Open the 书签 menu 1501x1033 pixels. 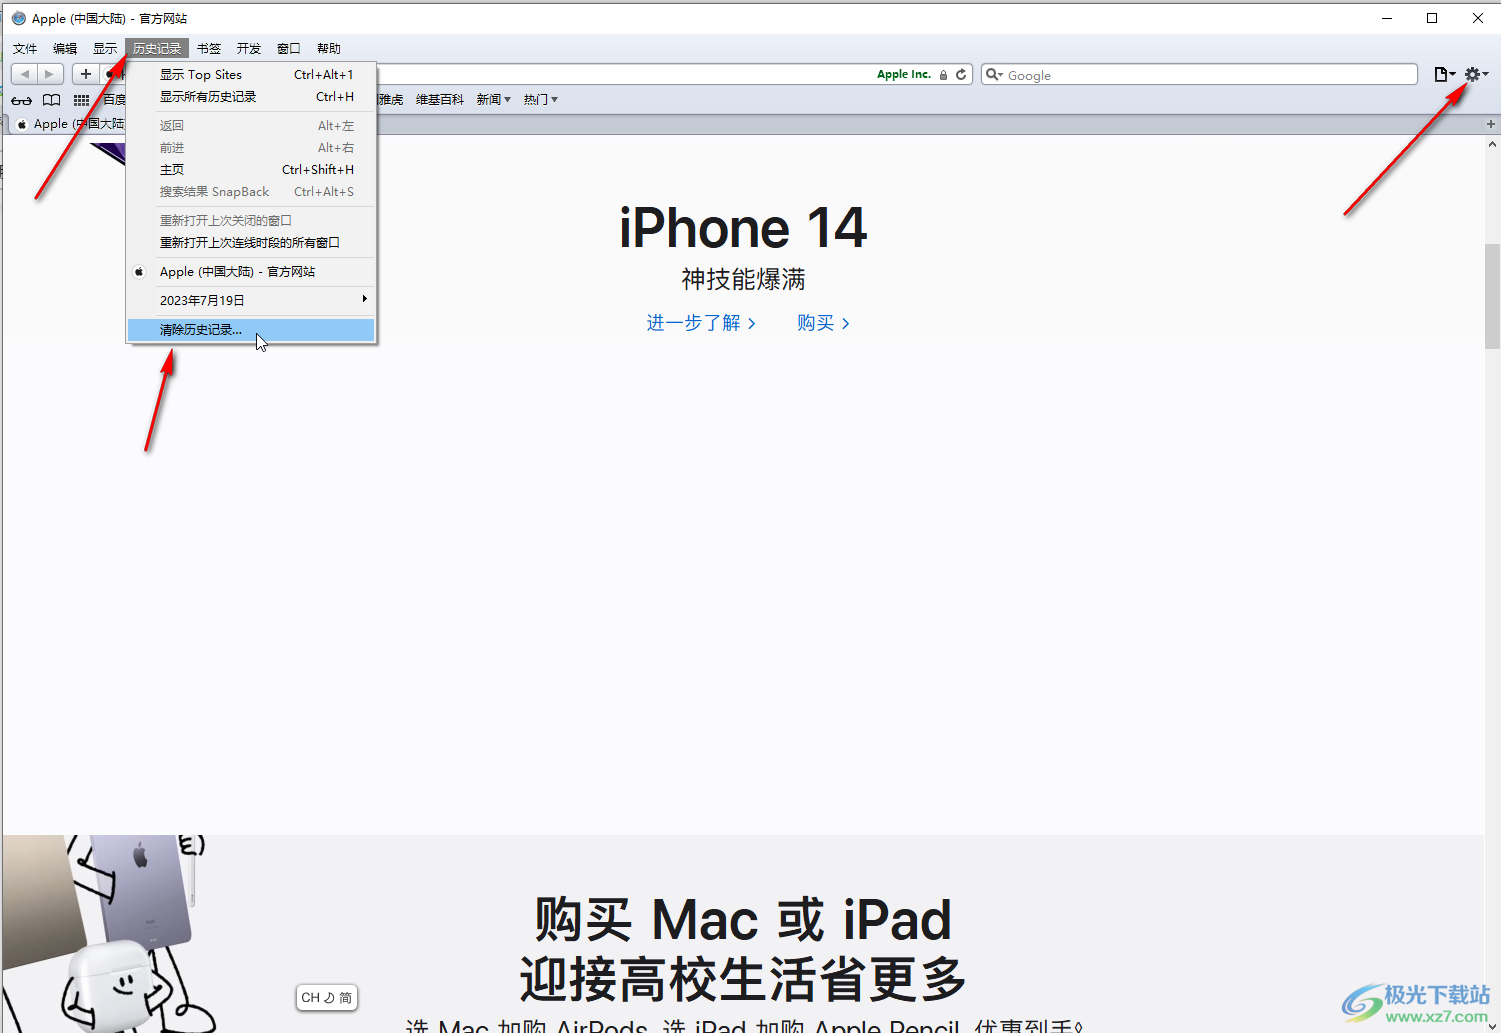(209, 48)
